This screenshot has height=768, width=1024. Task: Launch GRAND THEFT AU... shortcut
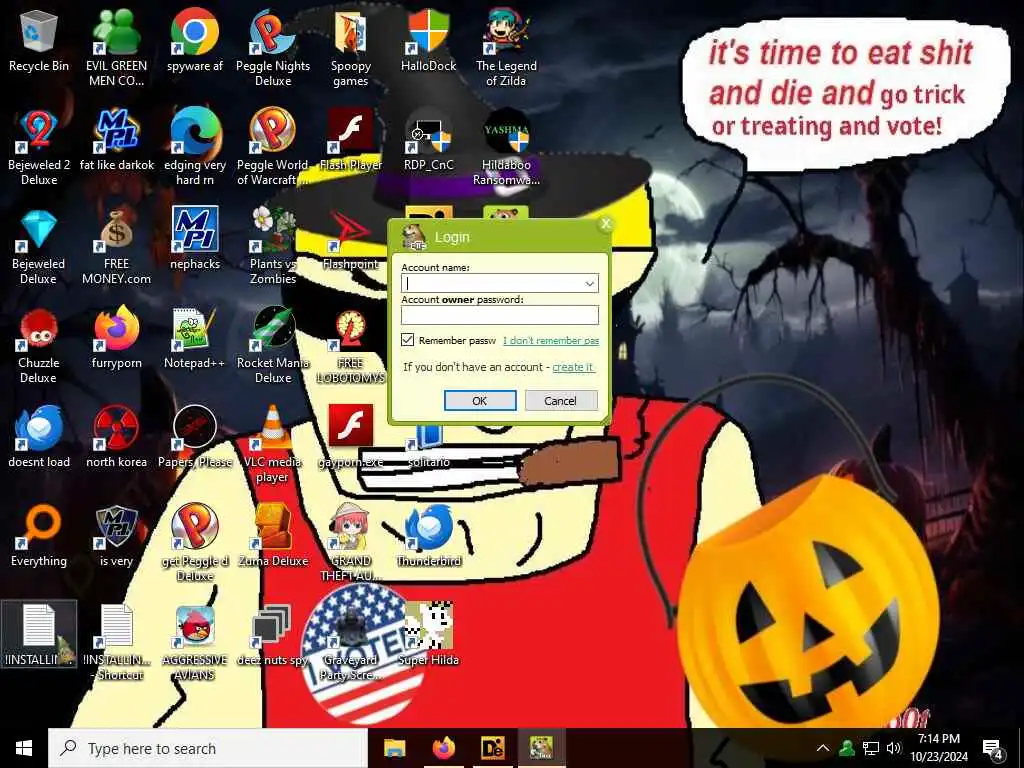click(x=351, y=543)
